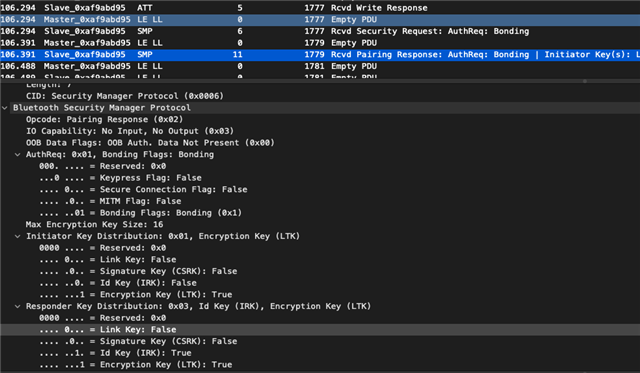Click time 106.488 in packet list
The height and width of the screenshot is (373, 640).
coord(18,66)
